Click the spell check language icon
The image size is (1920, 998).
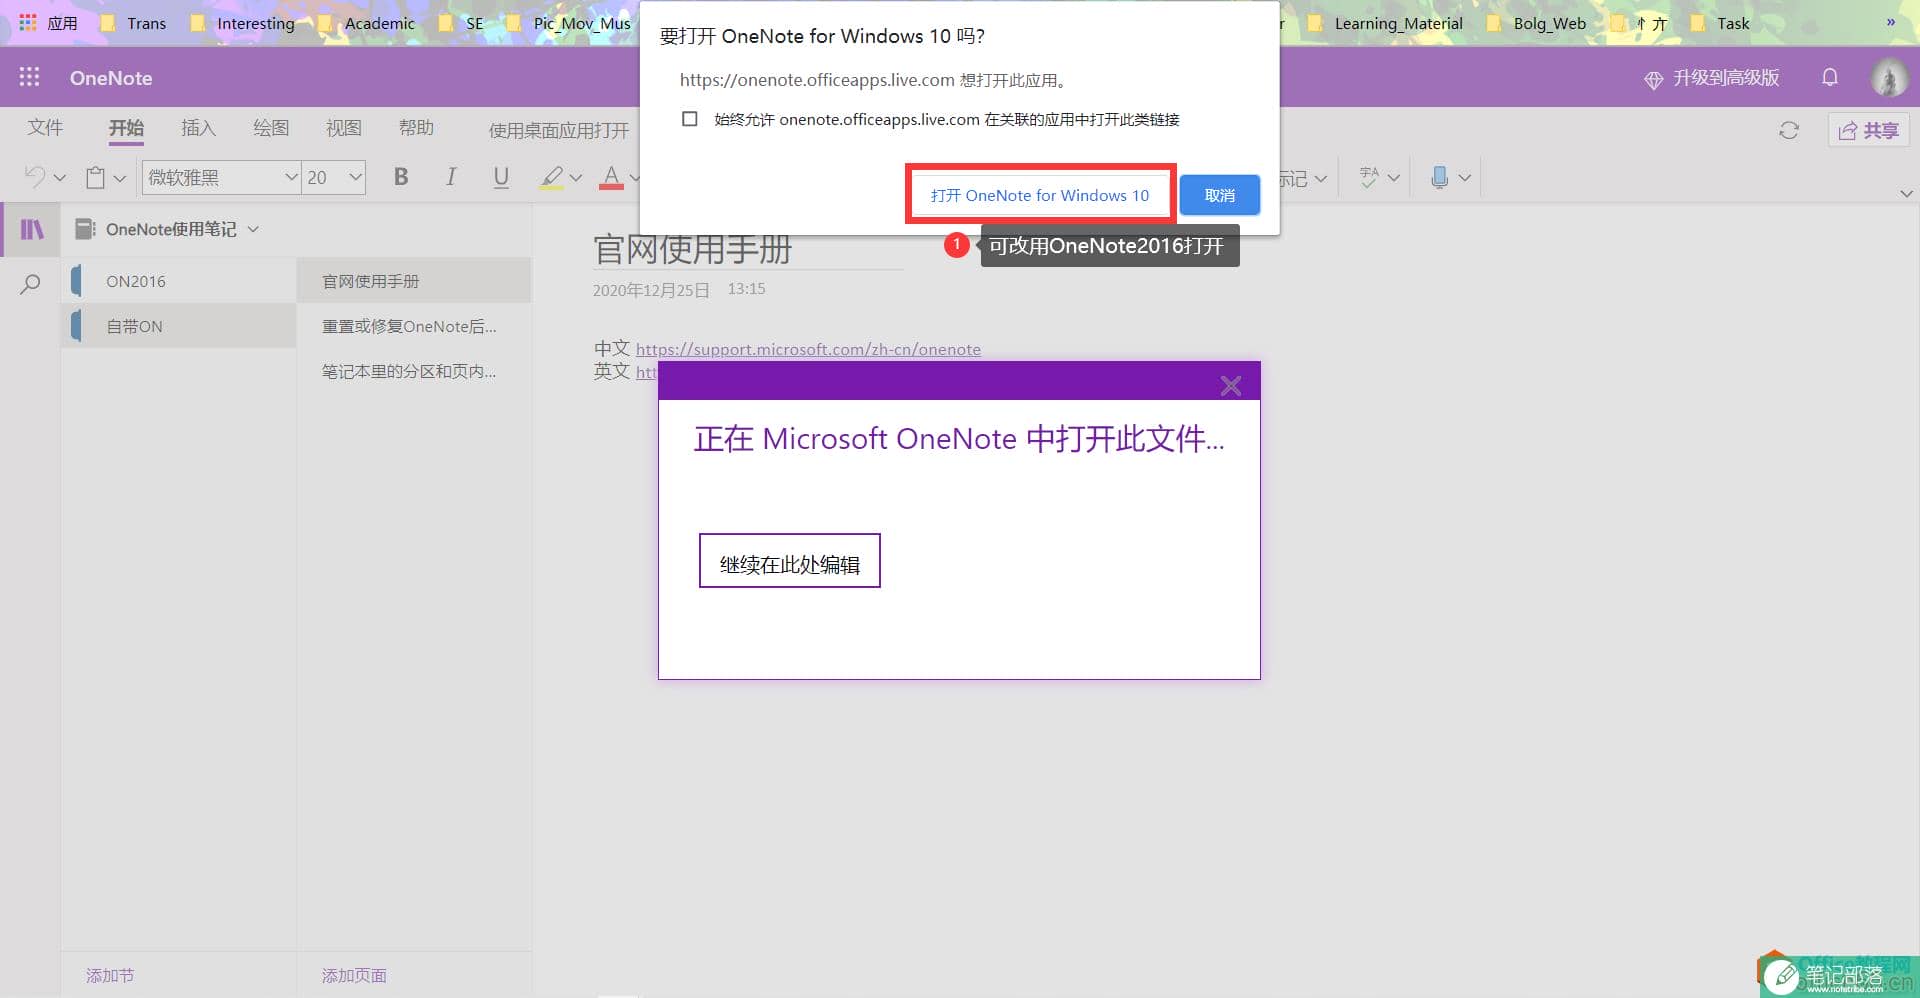click(x=1369, y=177)
